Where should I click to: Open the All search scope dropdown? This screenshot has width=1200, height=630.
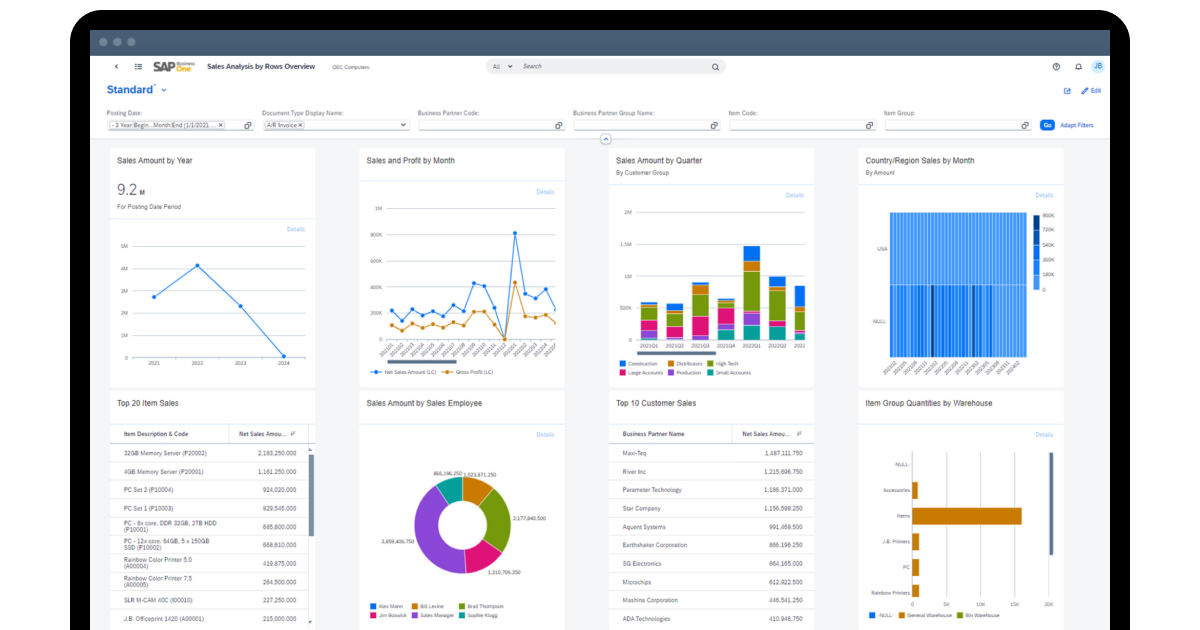click(510, 66)
